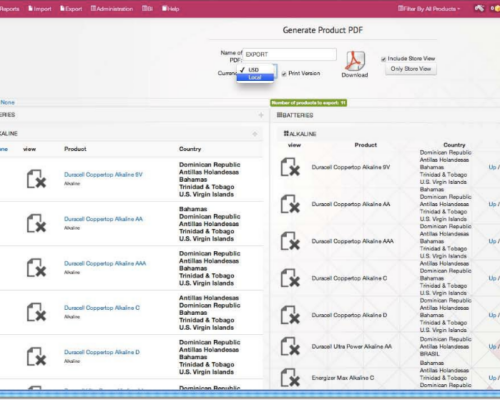This screenshot has height=400, width=500.
Task: Open the Administration menu
Action: coord(112,9)
